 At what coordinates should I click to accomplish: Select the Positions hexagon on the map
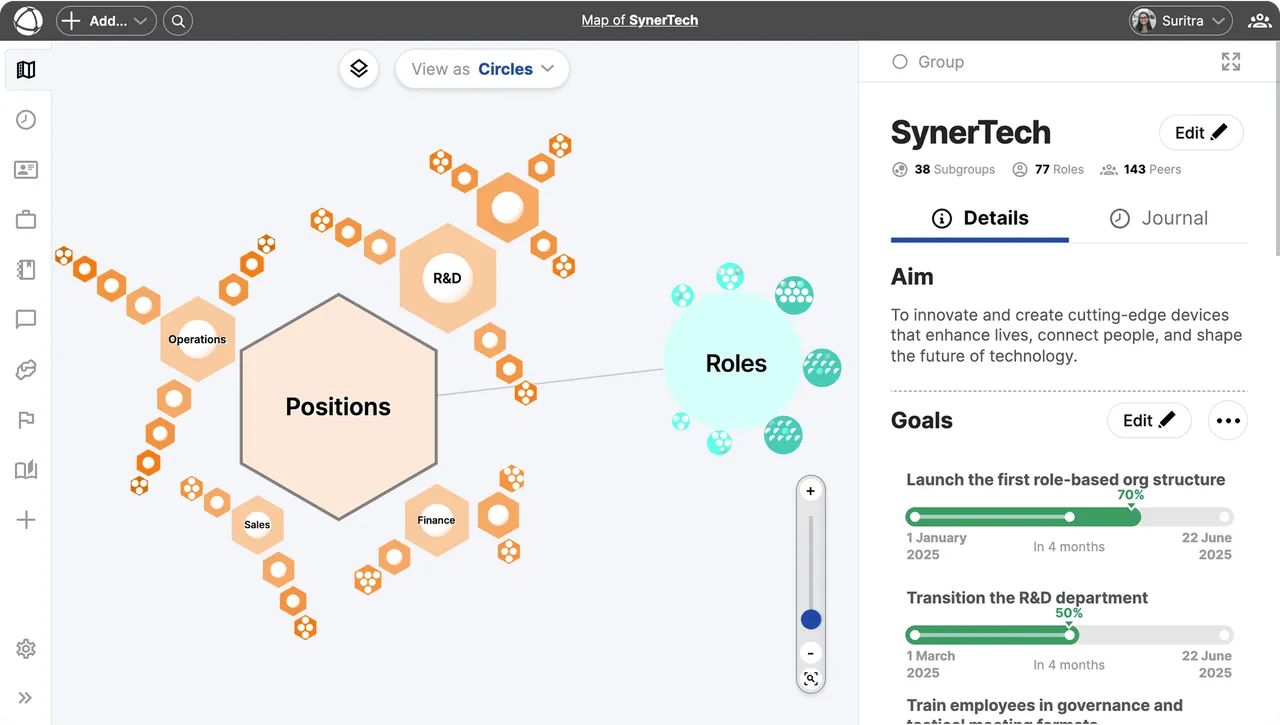[338, 407]
